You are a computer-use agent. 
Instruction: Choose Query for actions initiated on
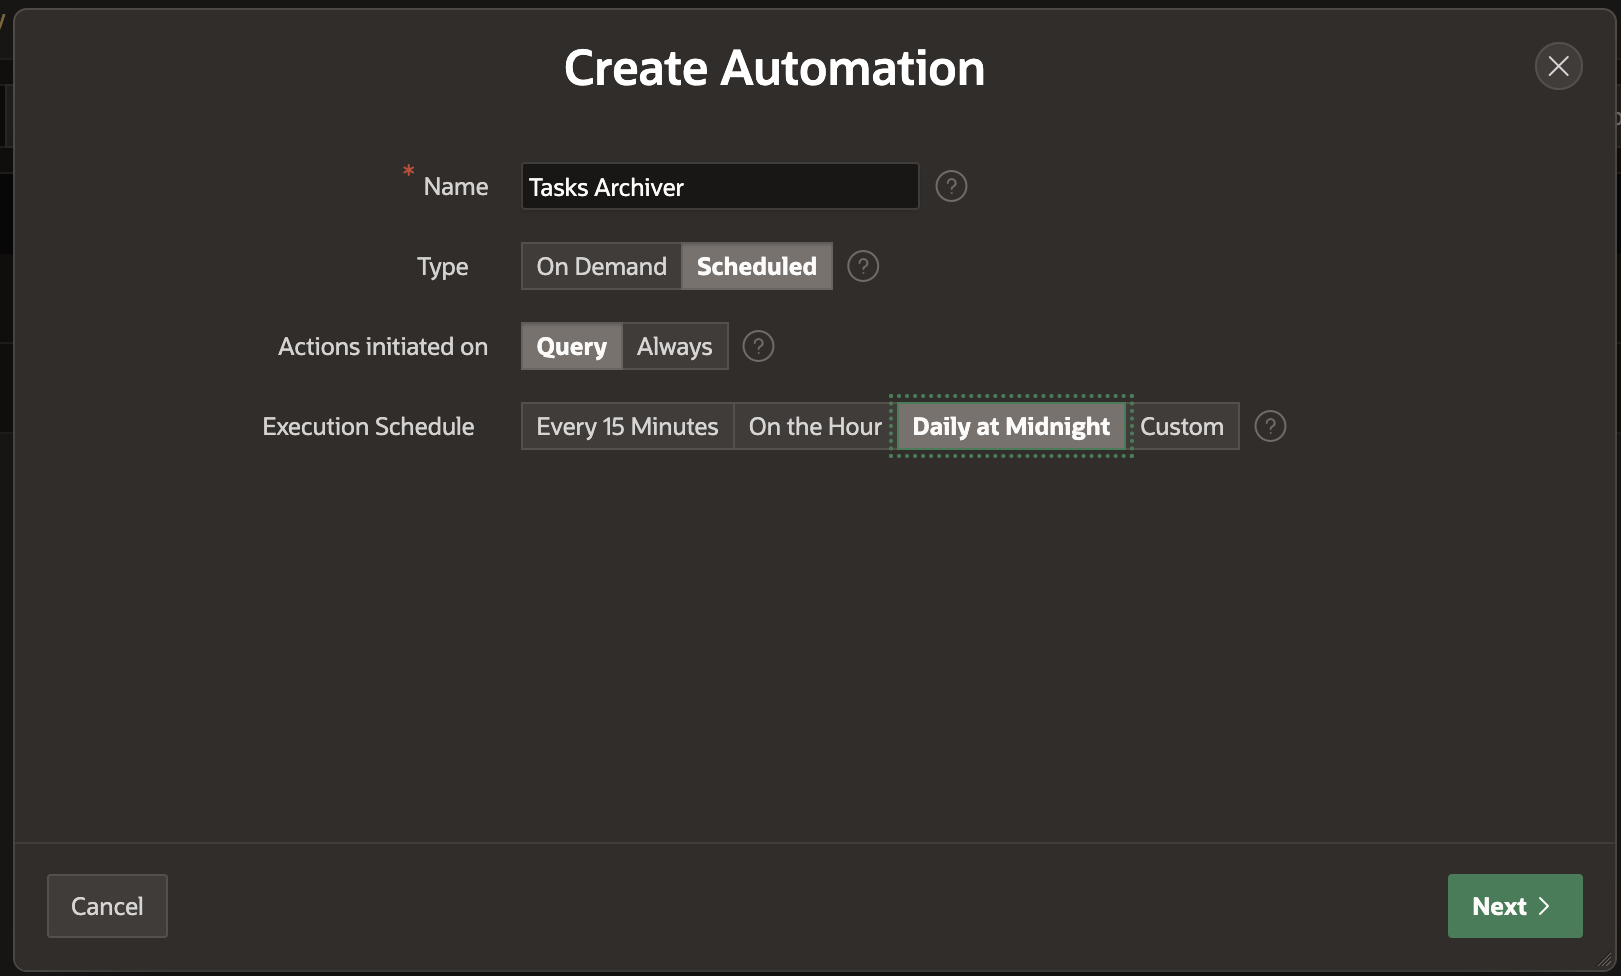coord(571,346)
